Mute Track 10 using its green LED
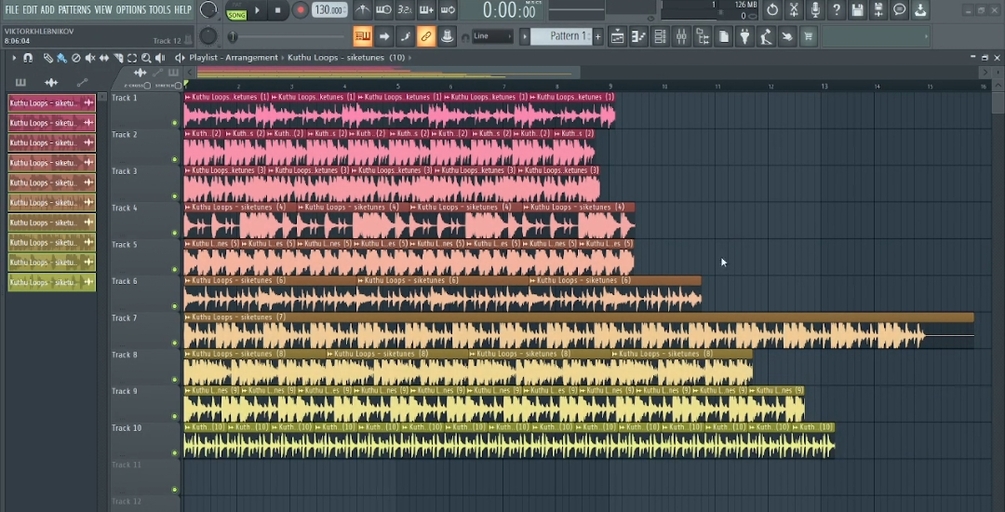The width and height of the screenshot is (1005, 512). (174, 453)
